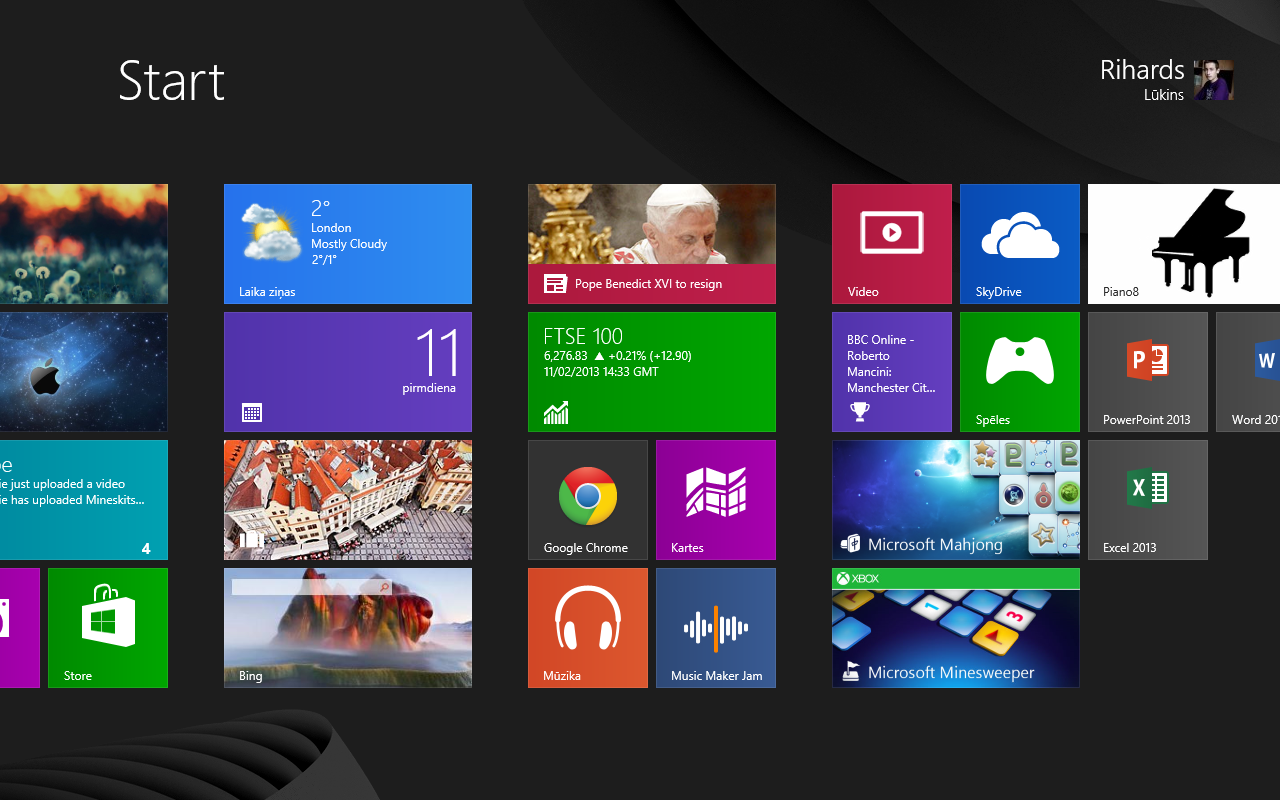Open the dandelion sunset photo tile

pos(84,244)
